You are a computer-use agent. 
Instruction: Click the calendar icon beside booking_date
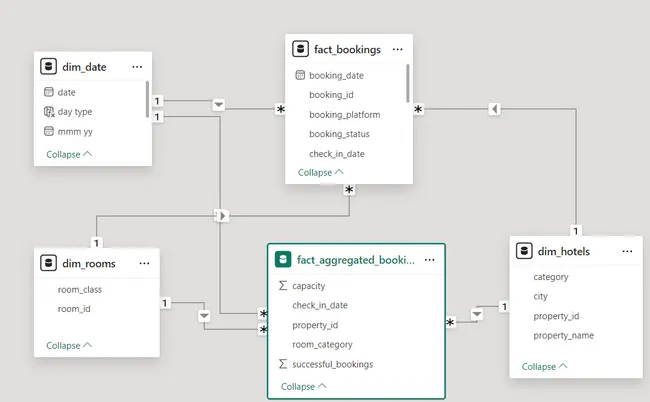pyautogui.click(x=300, y=75)
